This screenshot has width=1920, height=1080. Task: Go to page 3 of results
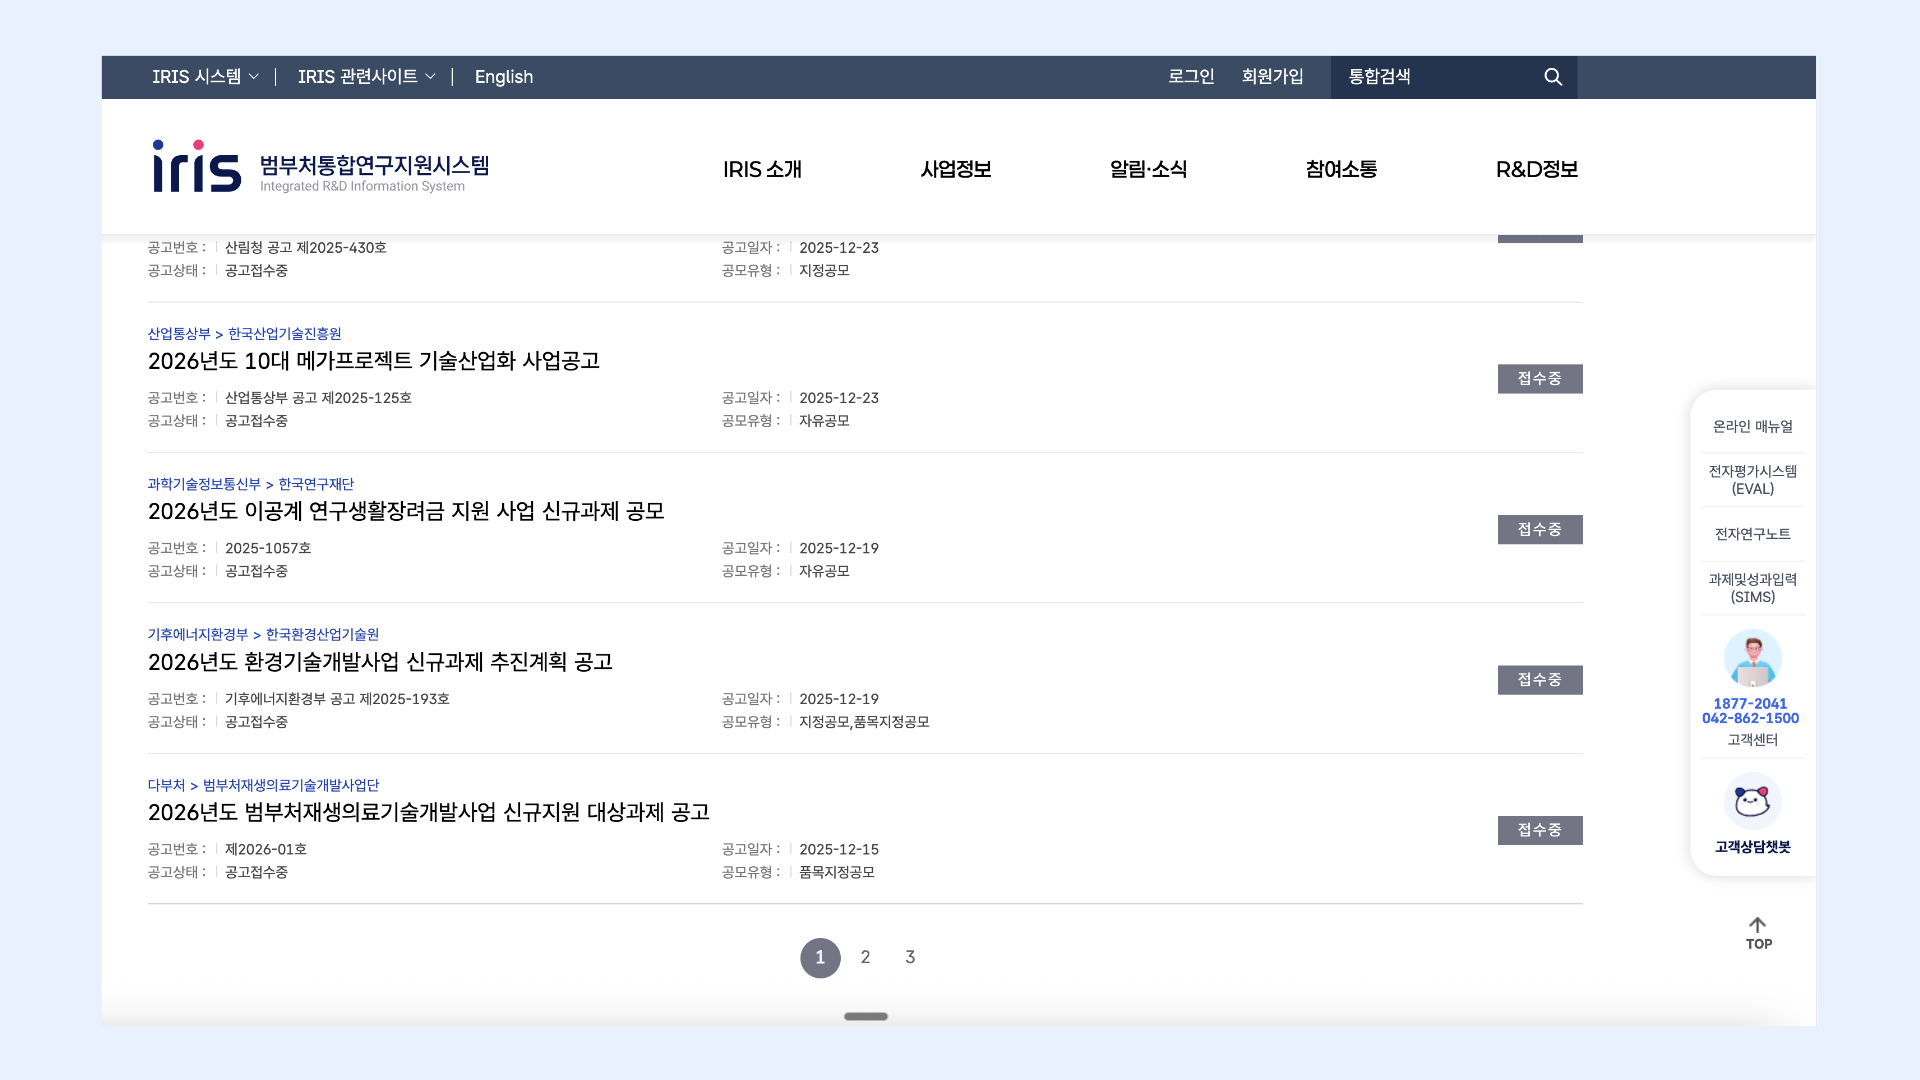pyautogui.click(x=910, y=957)
